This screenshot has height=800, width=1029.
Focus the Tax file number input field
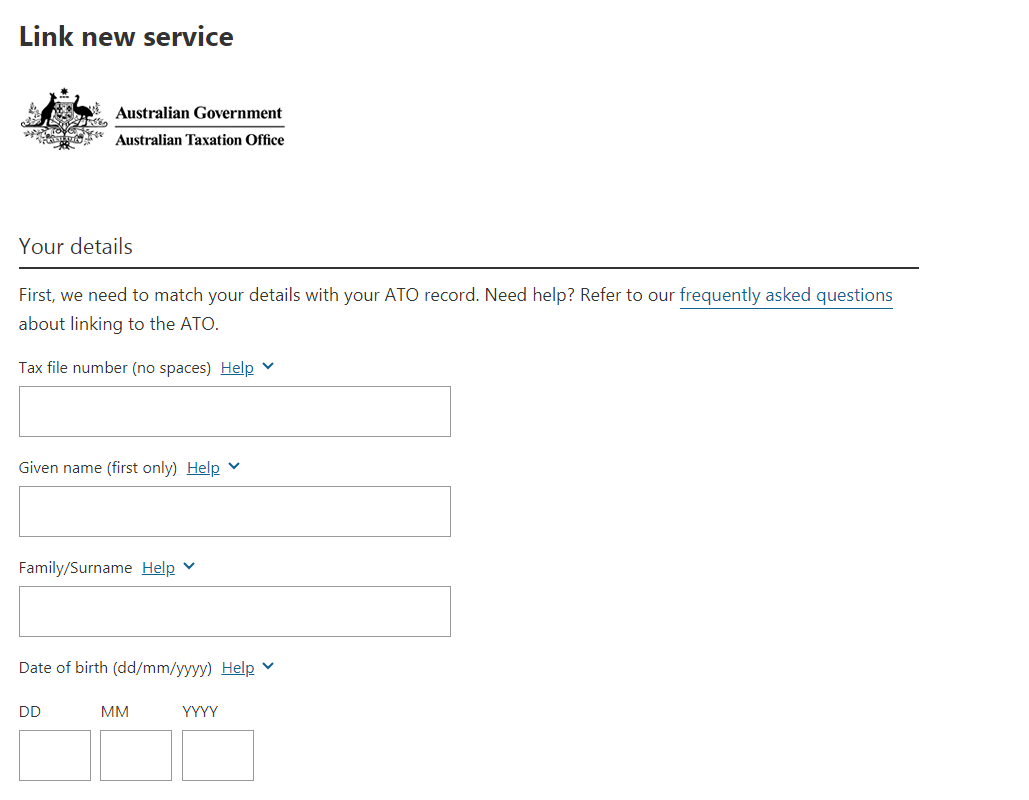pyautogui.click(x=235, y=411)
